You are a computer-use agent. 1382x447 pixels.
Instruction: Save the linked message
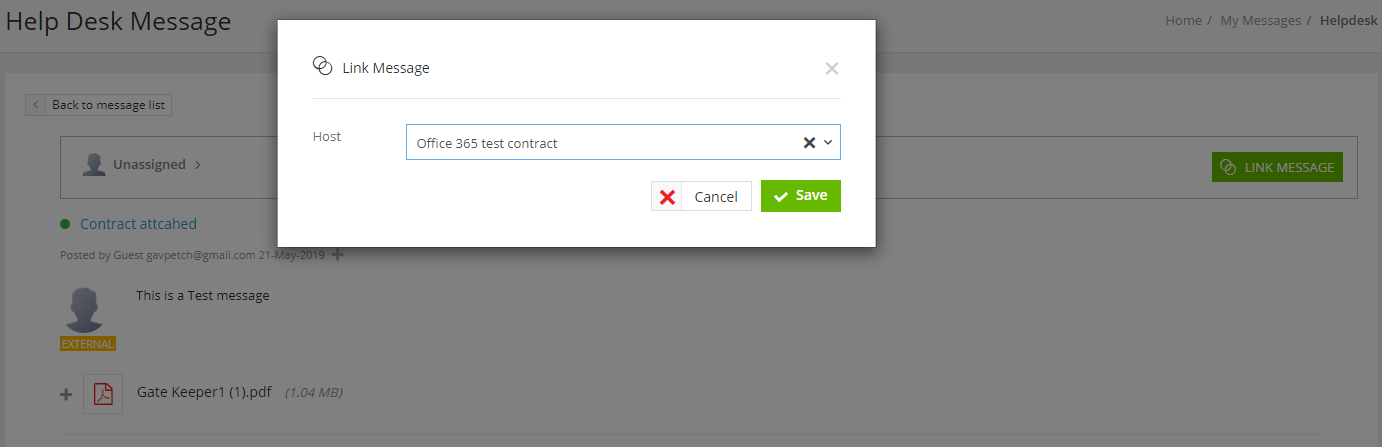tap(801, 196)
